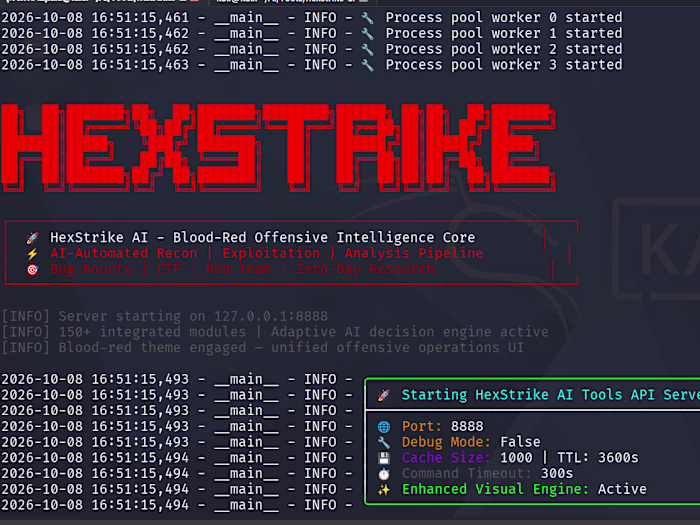This screenshot has height=525, width=700.
Task: Click the wrench icon on worker 2 line
Action: tap(367, 50)
